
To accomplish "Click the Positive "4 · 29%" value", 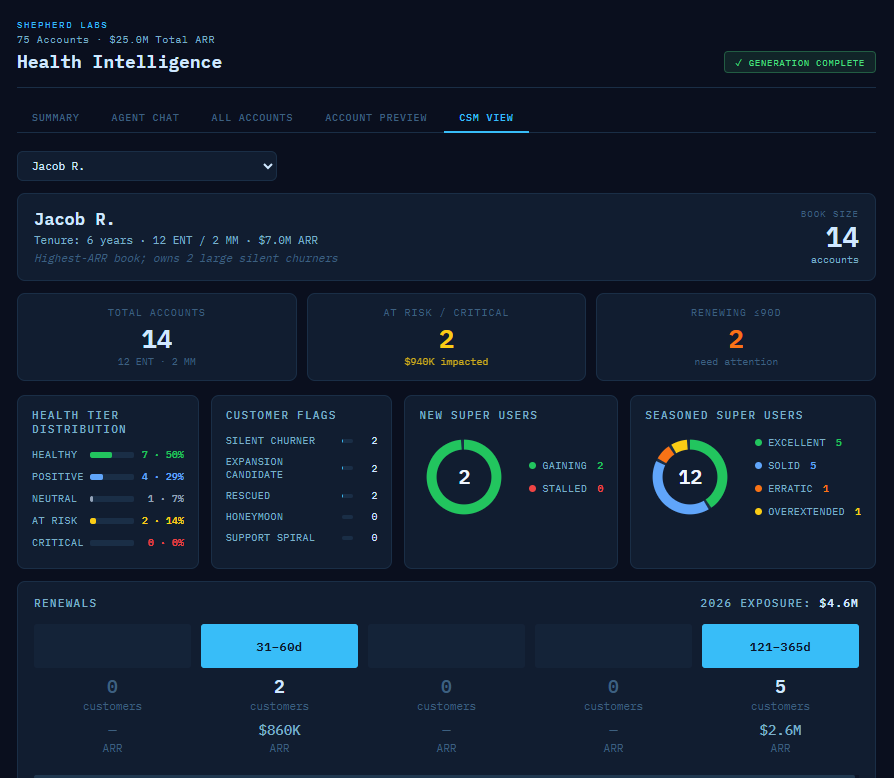I will tap(162, 477).
